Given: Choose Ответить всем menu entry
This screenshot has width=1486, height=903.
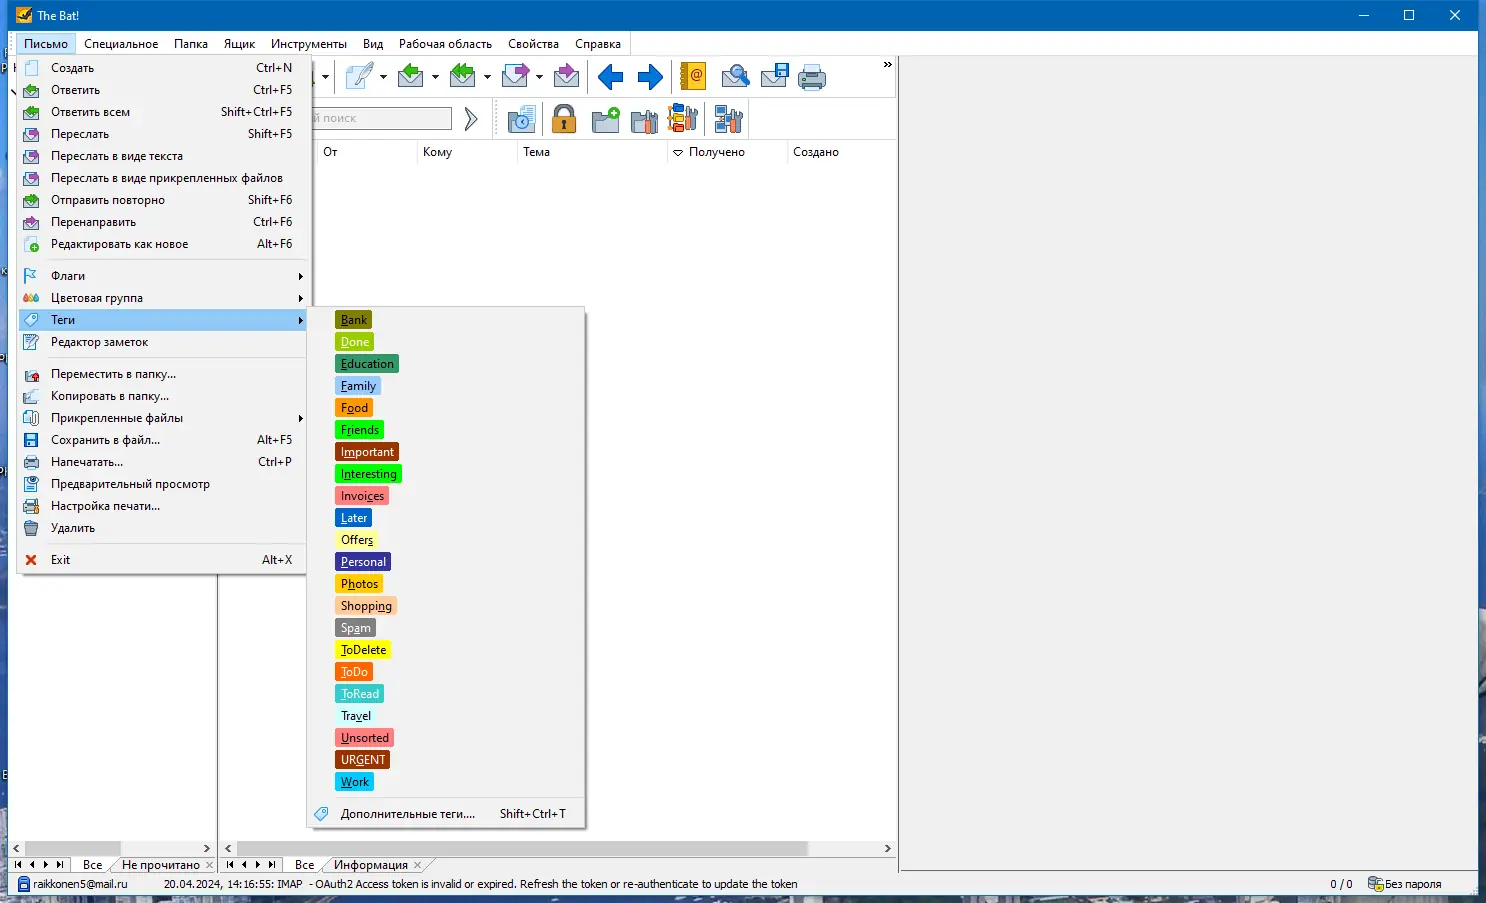Looking at the screenshot, I should 163,112.
